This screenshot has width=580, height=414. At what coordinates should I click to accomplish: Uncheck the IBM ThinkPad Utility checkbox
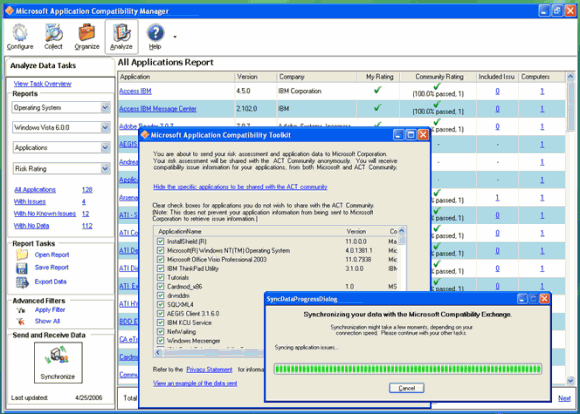(x=160, y=269)
